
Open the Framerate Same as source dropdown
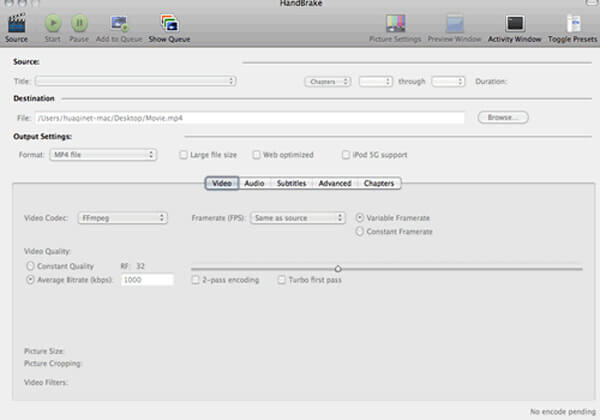tap(298, 218)
